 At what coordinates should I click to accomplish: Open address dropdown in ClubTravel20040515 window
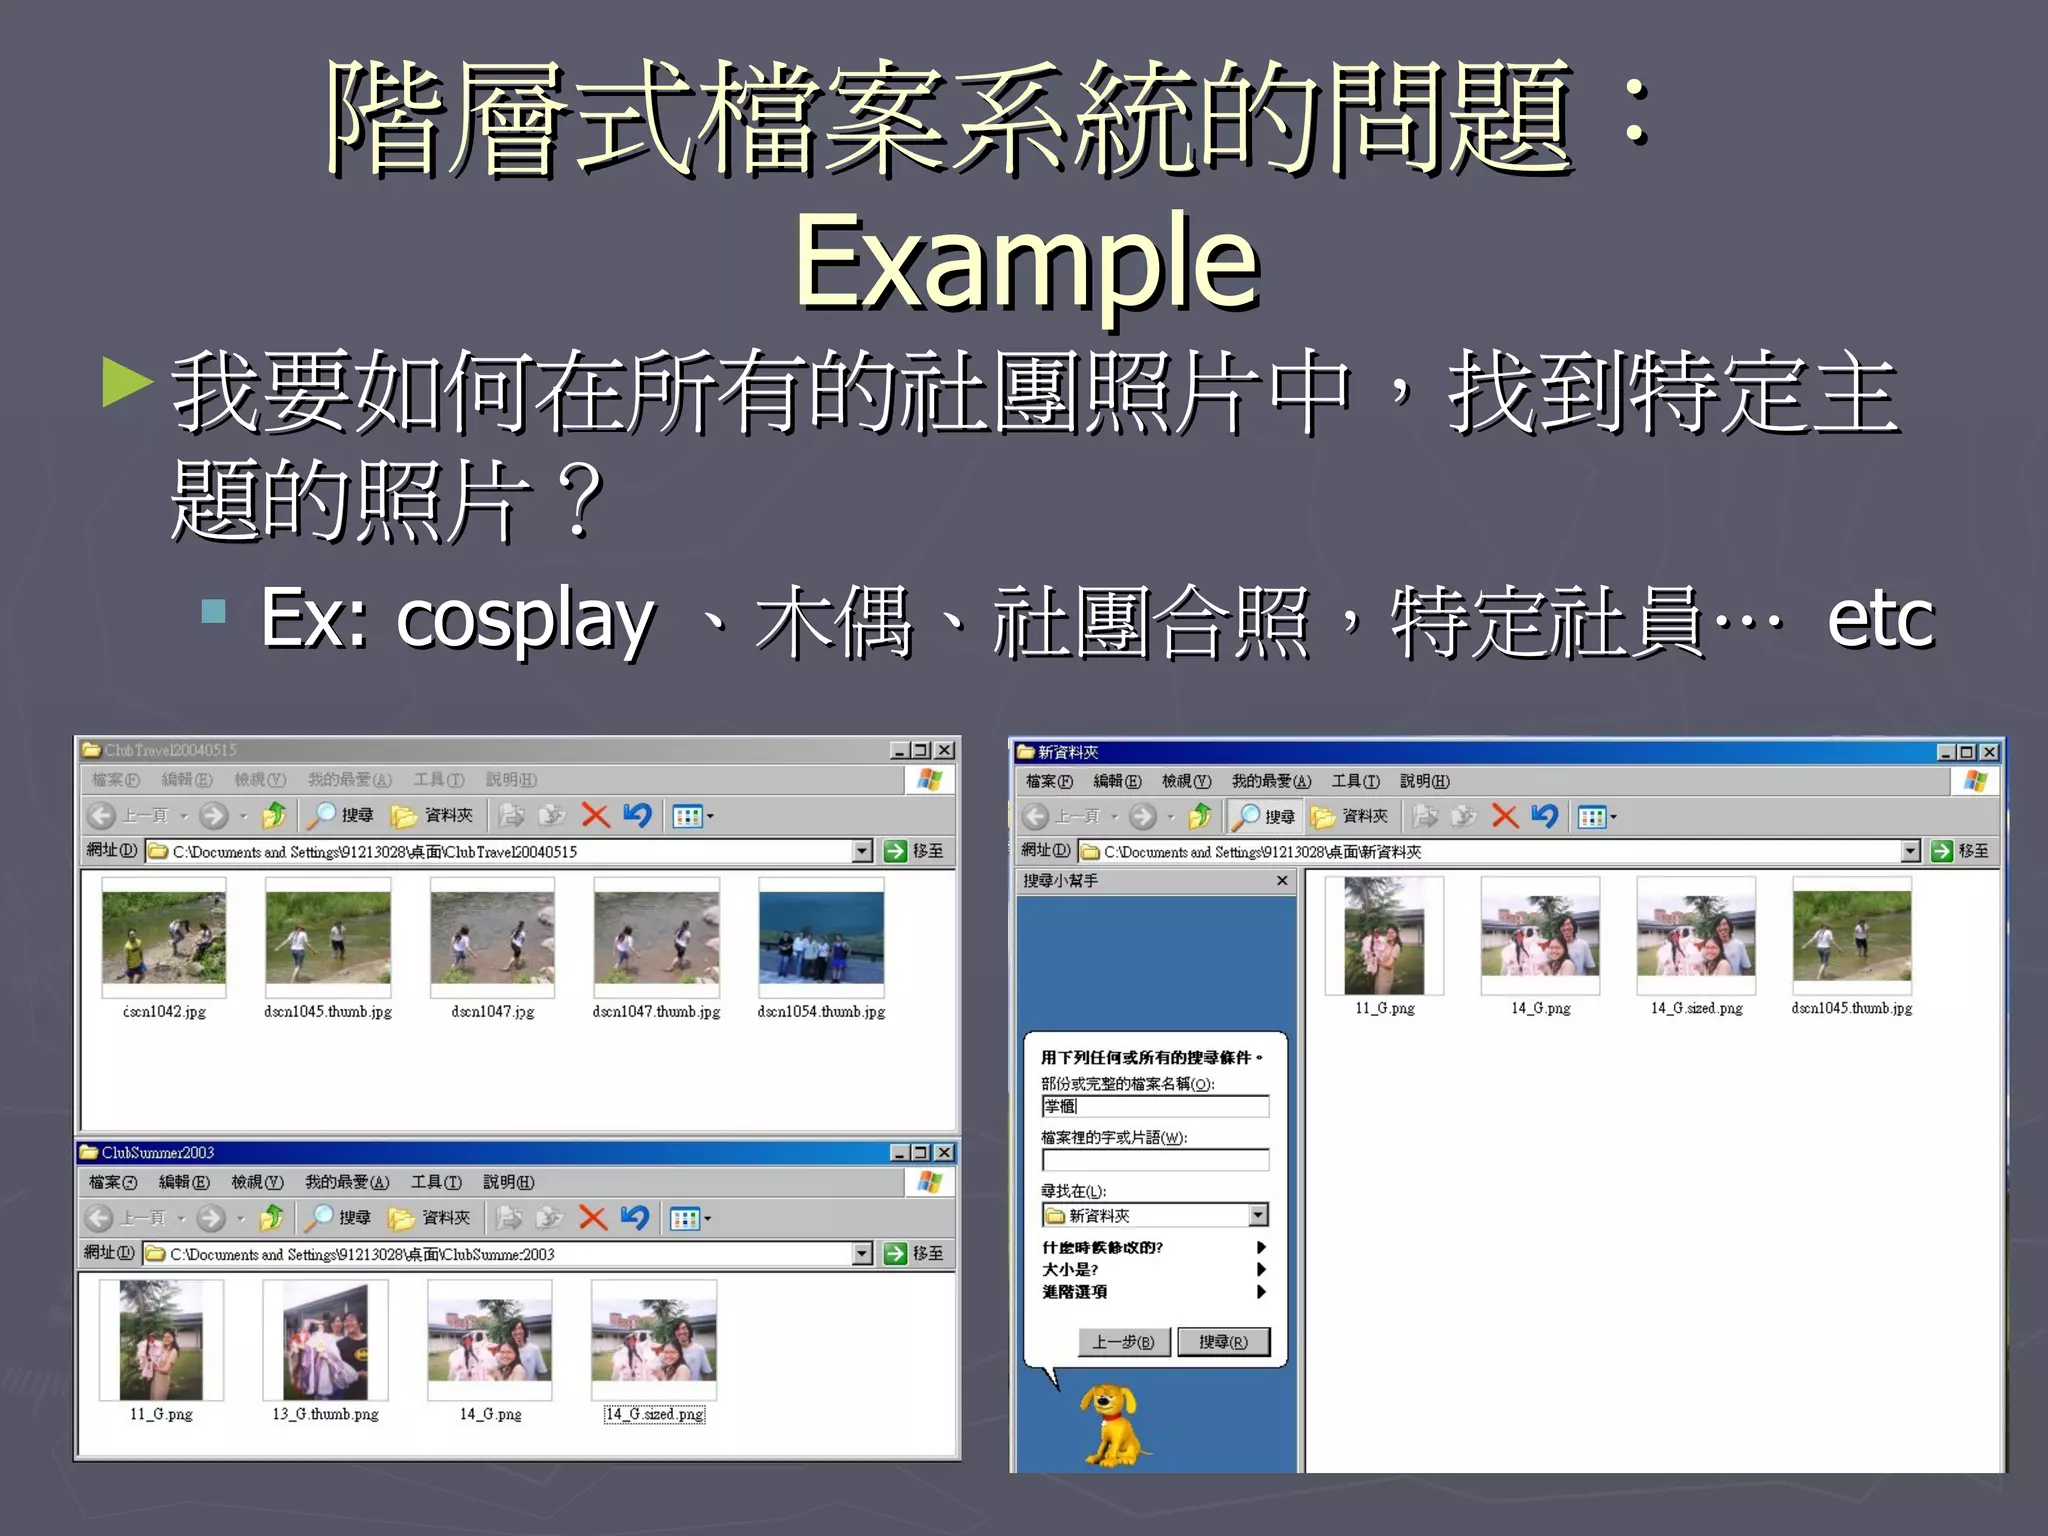862,851
